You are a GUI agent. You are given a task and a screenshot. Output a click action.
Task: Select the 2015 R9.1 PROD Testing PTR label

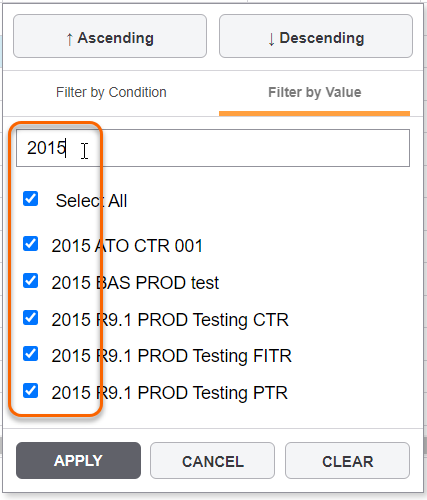click(169, 393)
